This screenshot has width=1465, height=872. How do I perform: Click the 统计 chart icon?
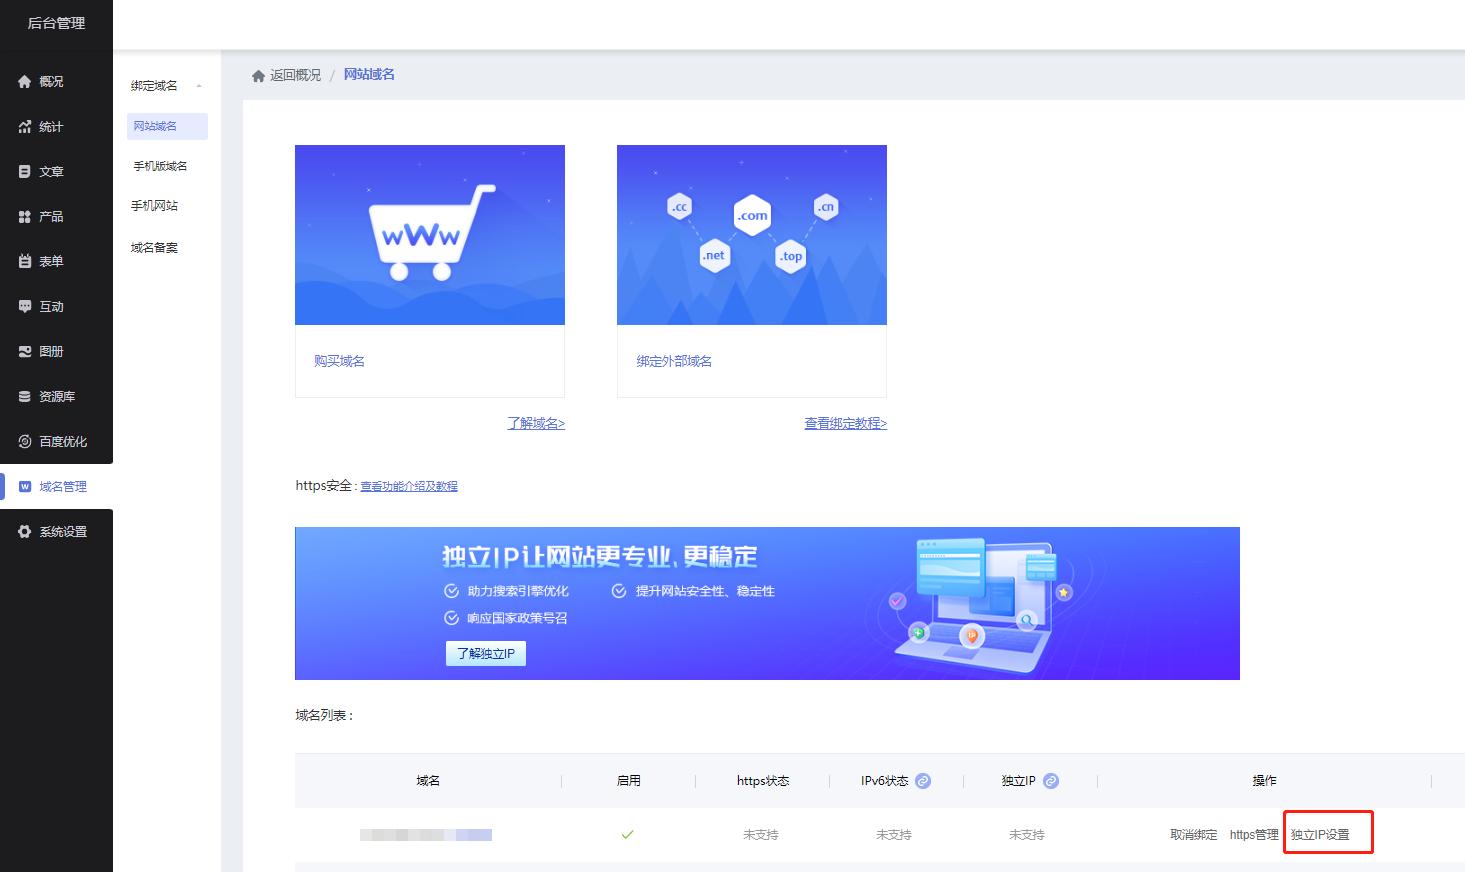point(25,127)
